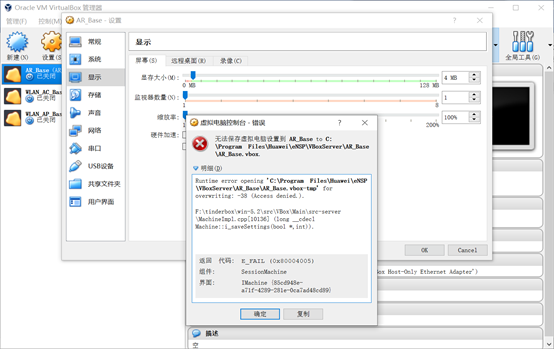The image size is (554, 363).
Task: Select 串口 serial port settings category
Action: pyautogui.click(x=95, y=148)
